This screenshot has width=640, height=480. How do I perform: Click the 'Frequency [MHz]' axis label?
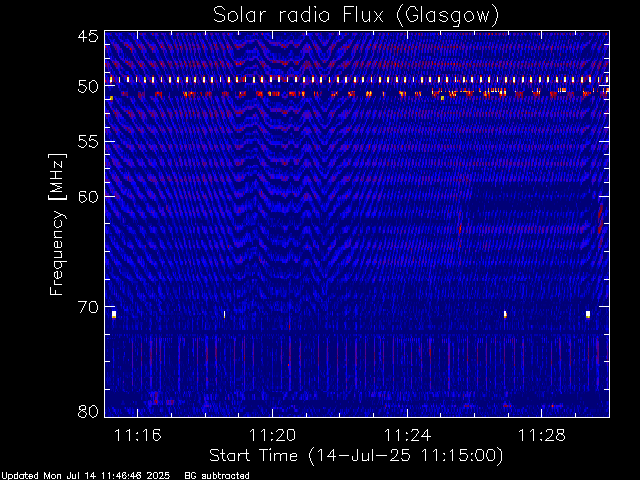coord(57,224)
